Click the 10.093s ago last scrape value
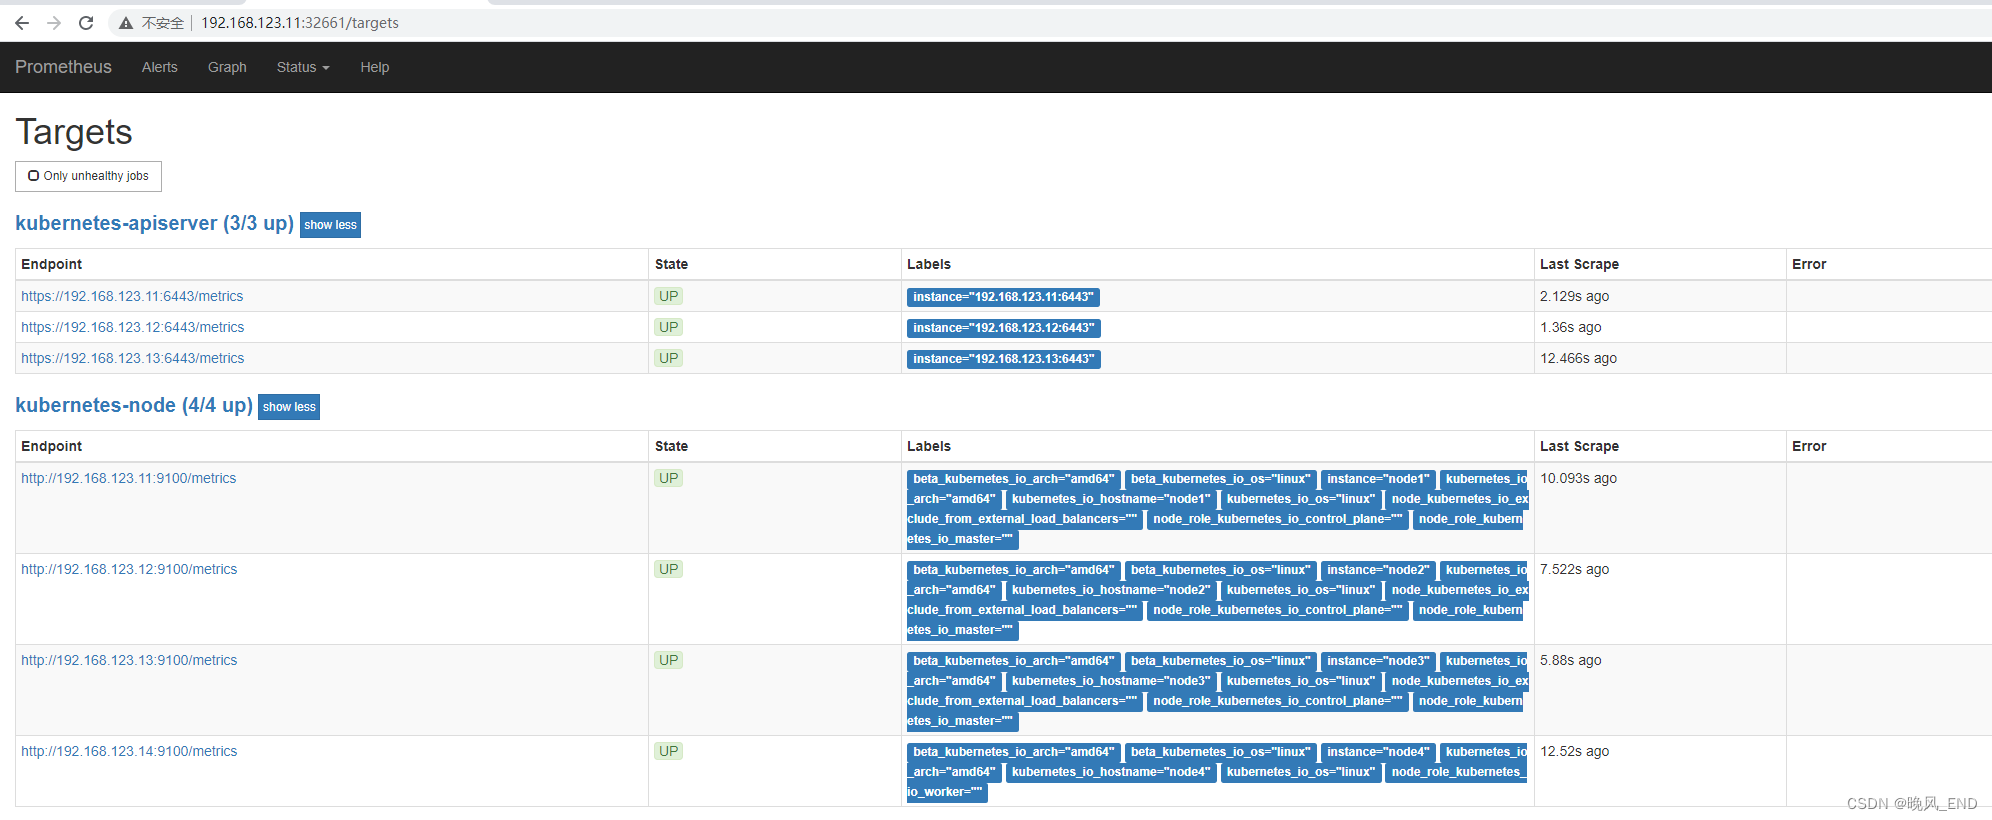This screenshot has width=1992, height=820. coord(1578,478)
